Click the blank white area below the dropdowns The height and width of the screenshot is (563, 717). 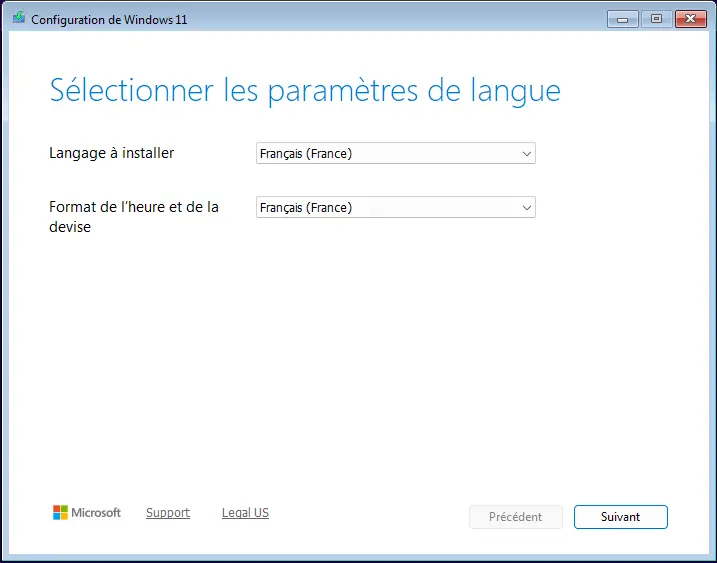pos(358,360)
